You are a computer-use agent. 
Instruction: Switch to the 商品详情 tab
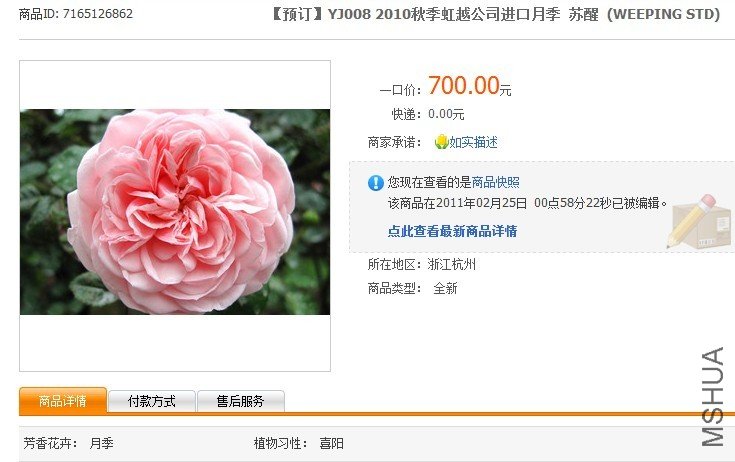tap(63, 401)
